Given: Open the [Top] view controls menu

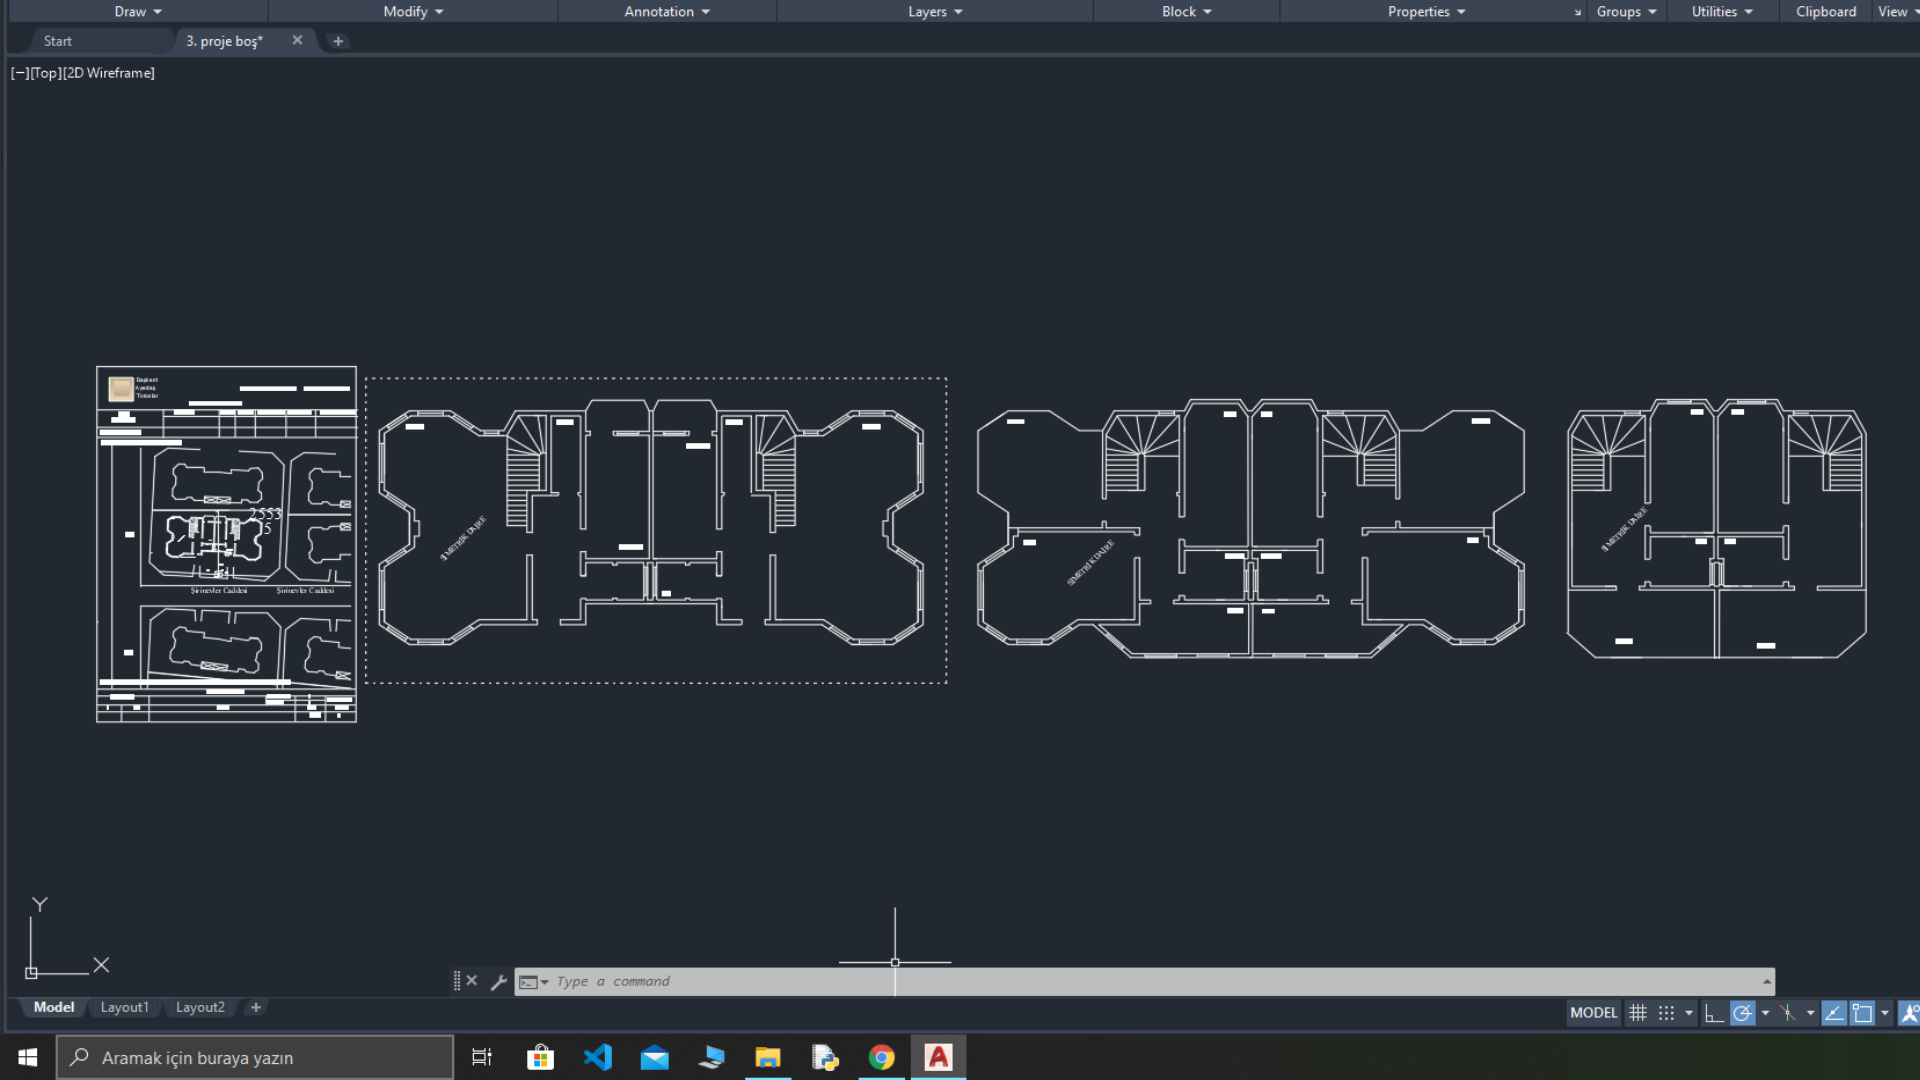Looking at the screenshot, I should [x=45, y=73].
